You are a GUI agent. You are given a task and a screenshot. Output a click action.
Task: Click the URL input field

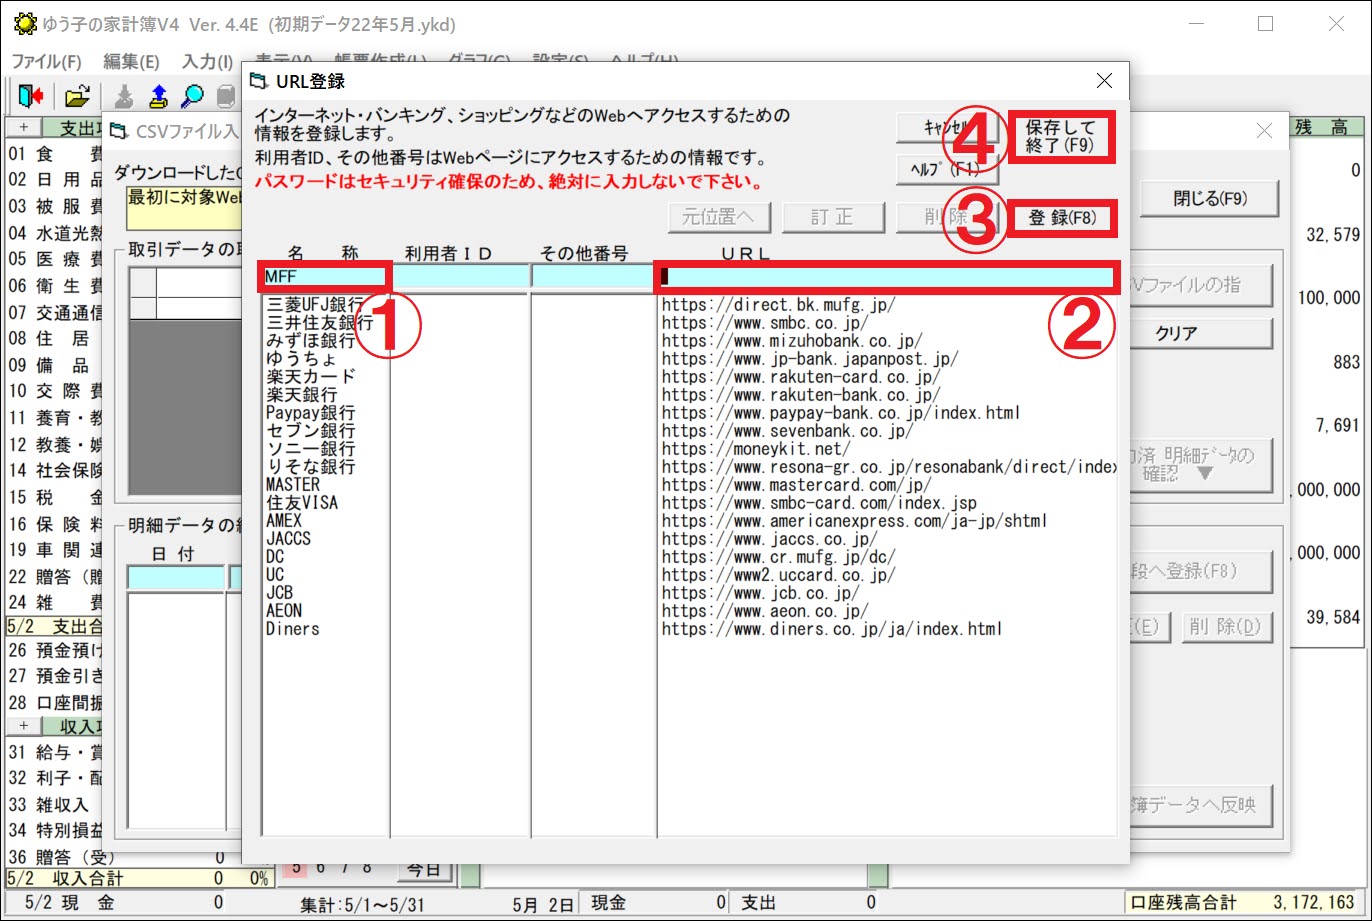(887, 277)
